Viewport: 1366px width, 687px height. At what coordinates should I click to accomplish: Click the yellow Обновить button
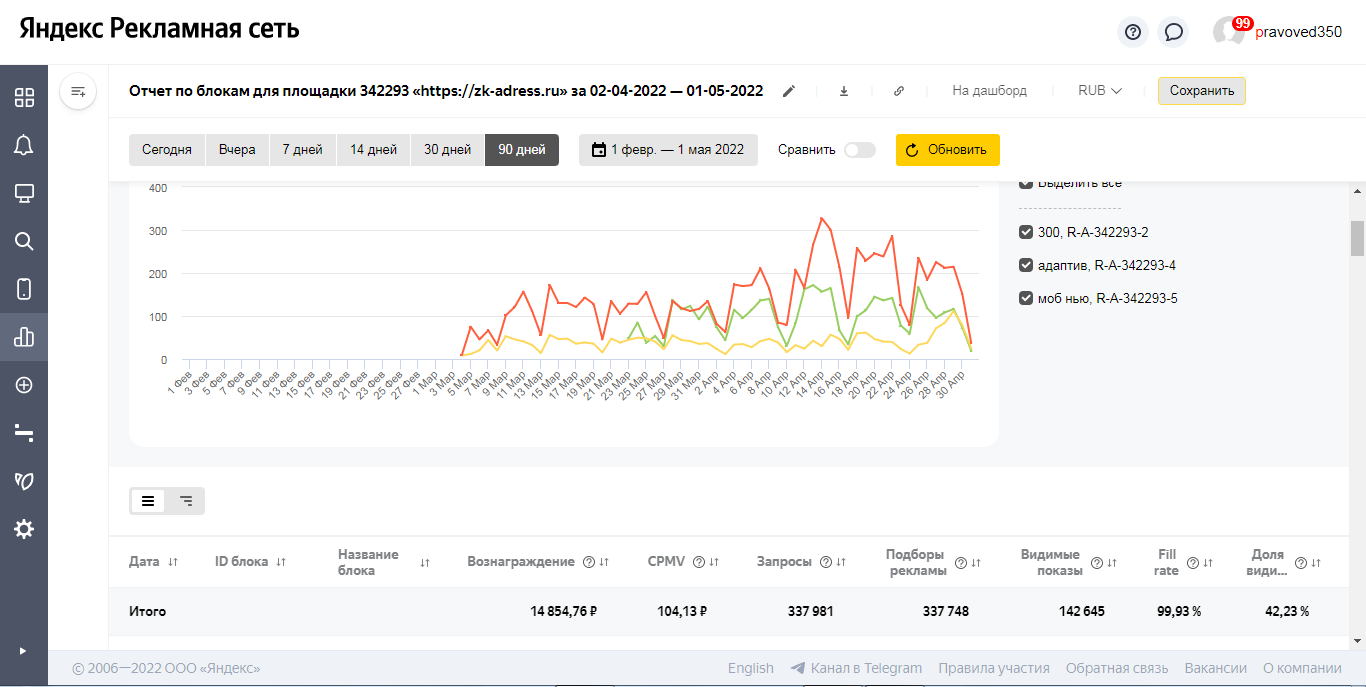(947, 150)
